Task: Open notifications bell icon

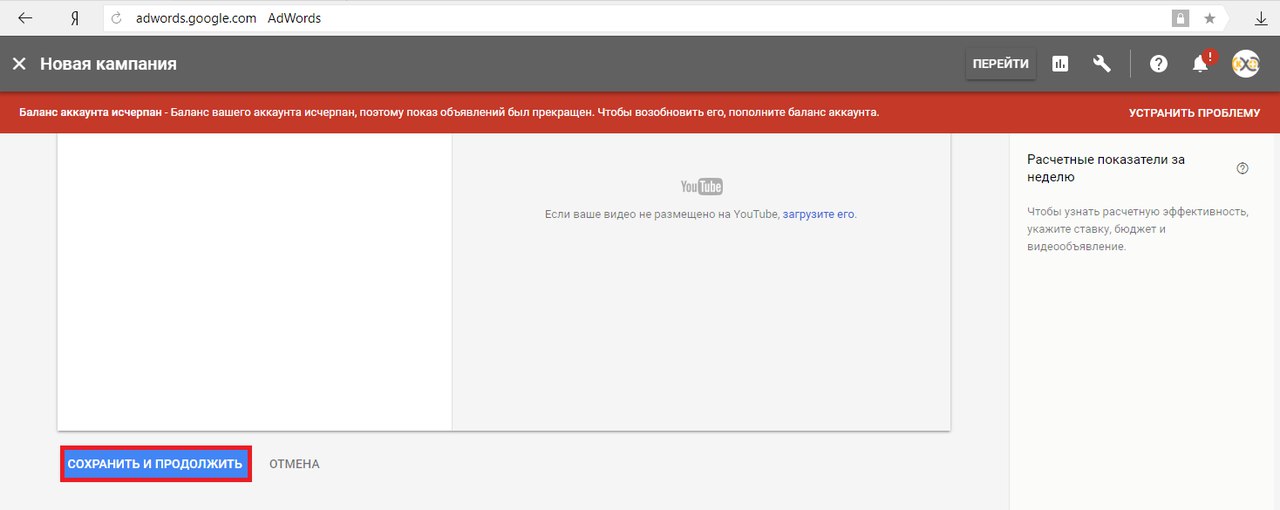Action: [x=1201, y=63]
